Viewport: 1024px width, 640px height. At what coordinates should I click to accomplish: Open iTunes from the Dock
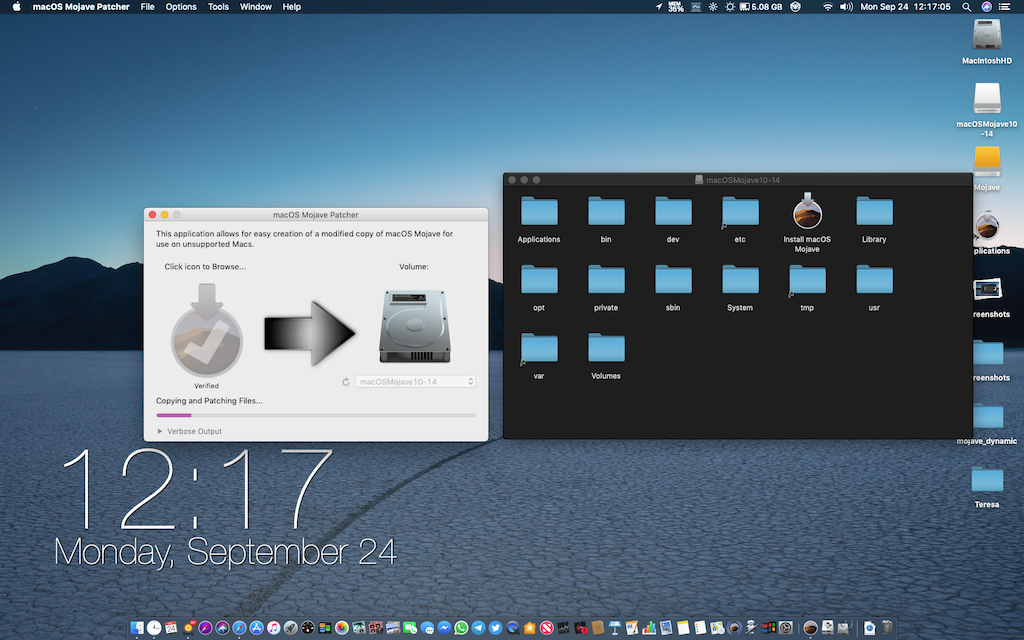pos(274,628)
